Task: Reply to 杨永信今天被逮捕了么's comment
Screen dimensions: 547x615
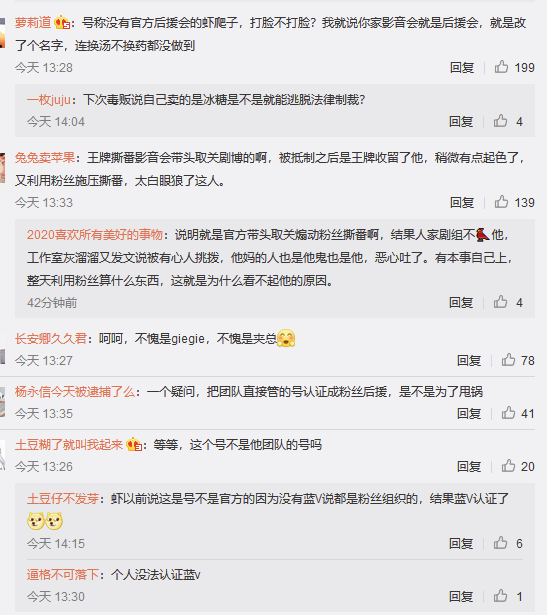Action: (469, 413)
